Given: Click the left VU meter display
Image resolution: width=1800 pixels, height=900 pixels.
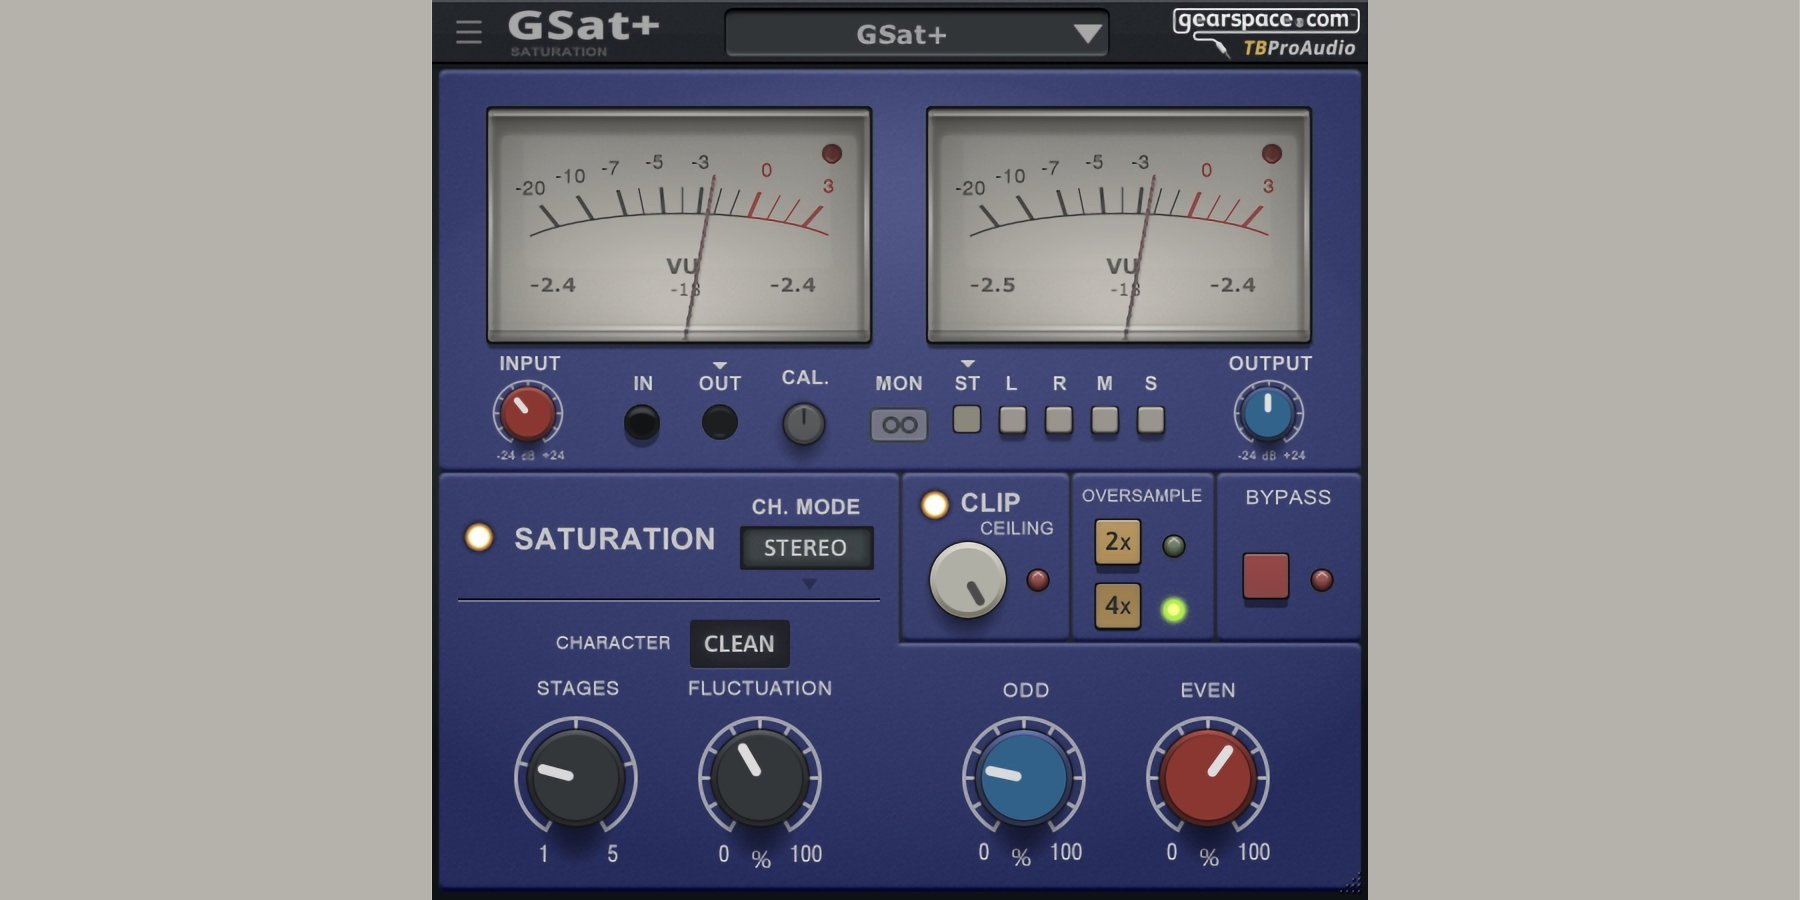Looking at the screenshot, I should coord(679,225).
